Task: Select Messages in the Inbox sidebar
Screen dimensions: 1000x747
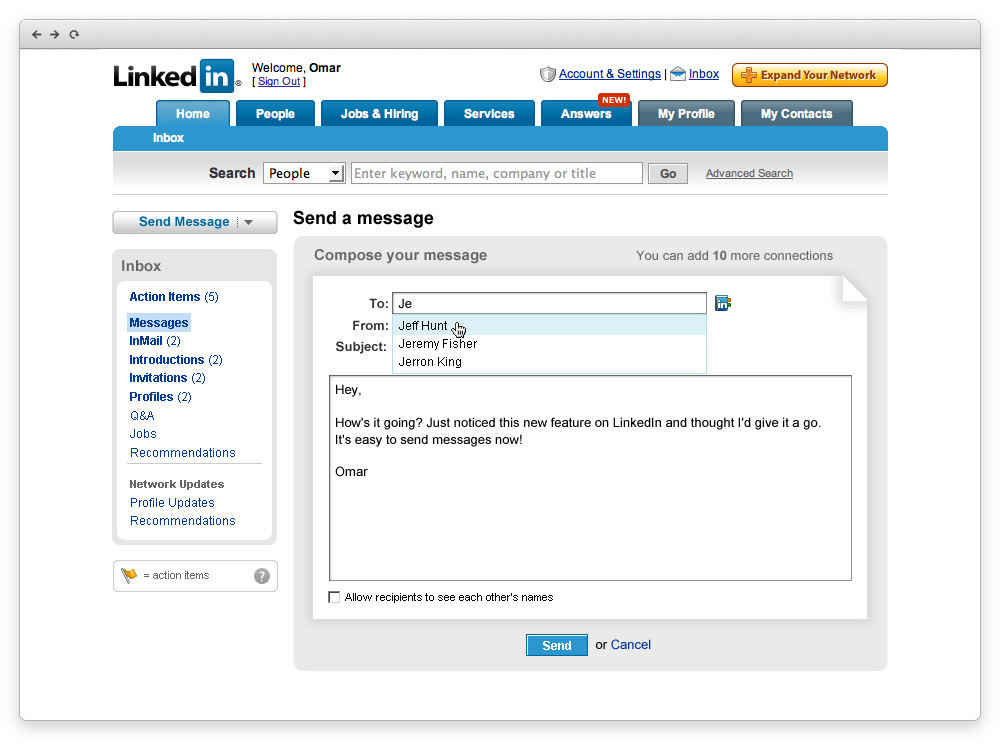Action: tap(159, 323)
